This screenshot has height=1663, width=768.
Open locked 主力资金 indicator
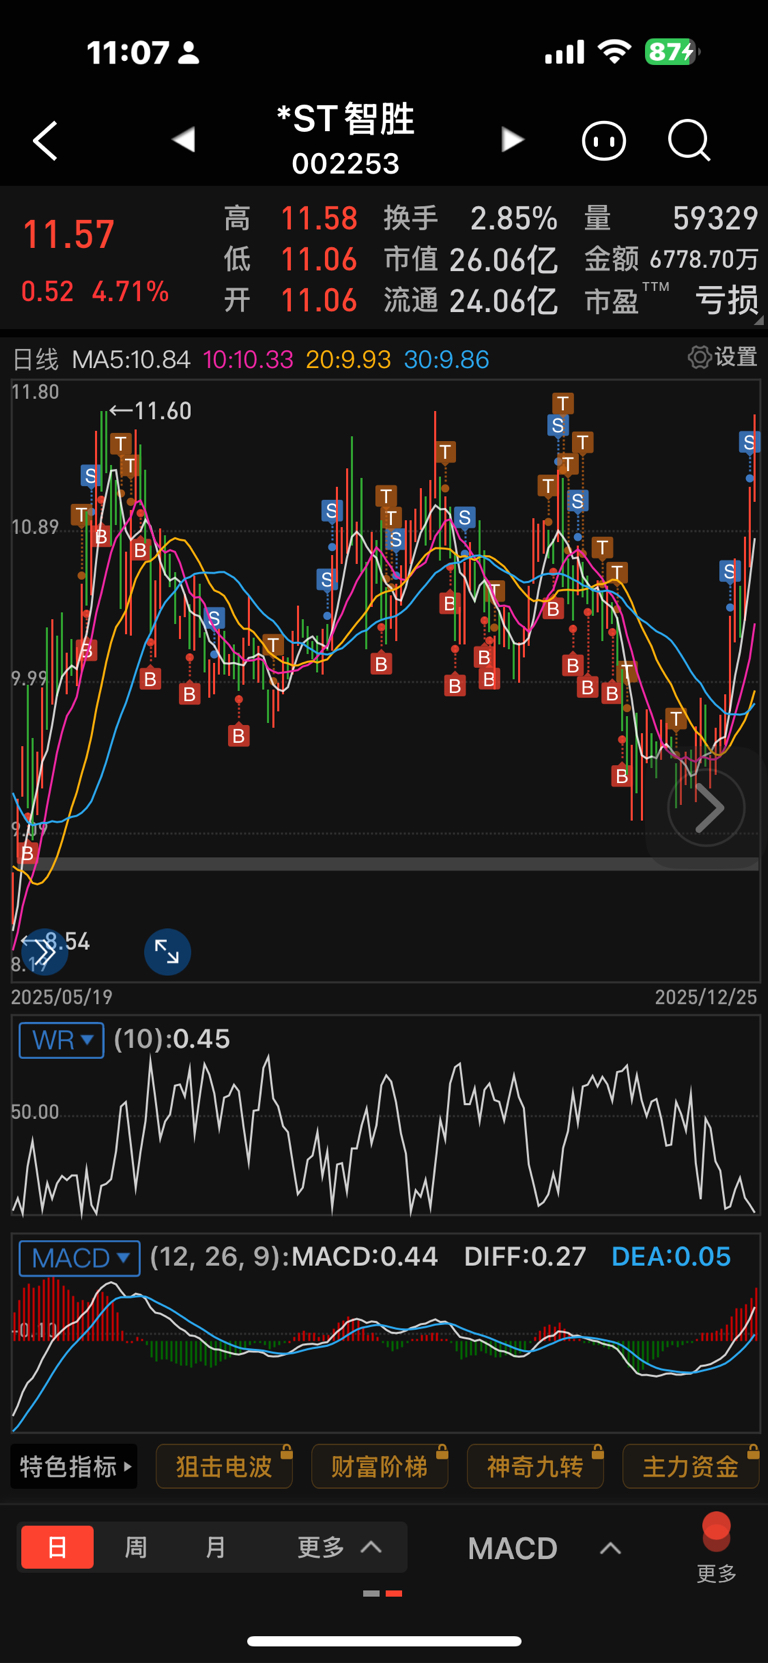691,1467
